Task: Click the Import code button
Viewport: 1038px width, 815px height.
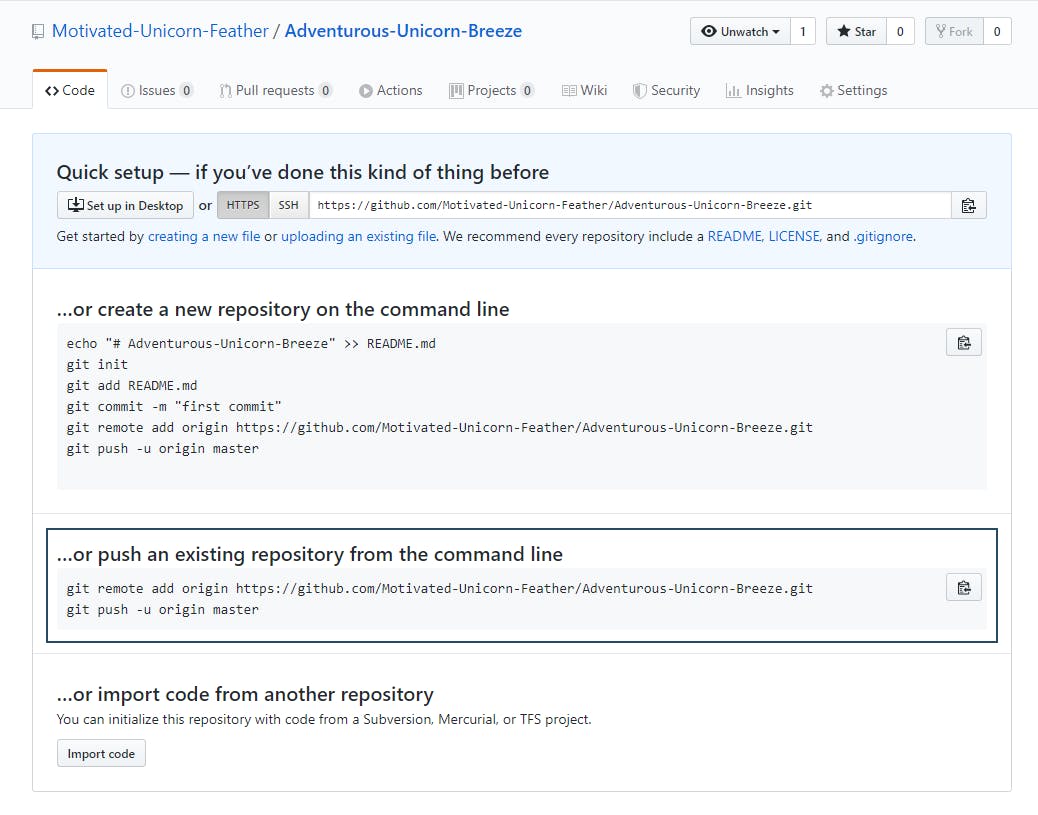Action: click(x=101, y=753)
